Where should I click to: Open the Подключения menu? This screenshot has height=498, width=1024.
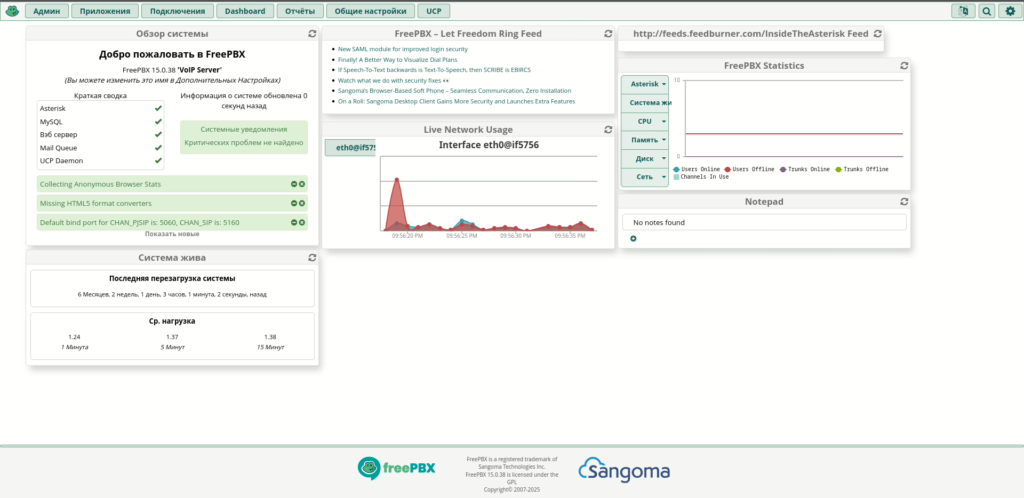tap(178, 11)
